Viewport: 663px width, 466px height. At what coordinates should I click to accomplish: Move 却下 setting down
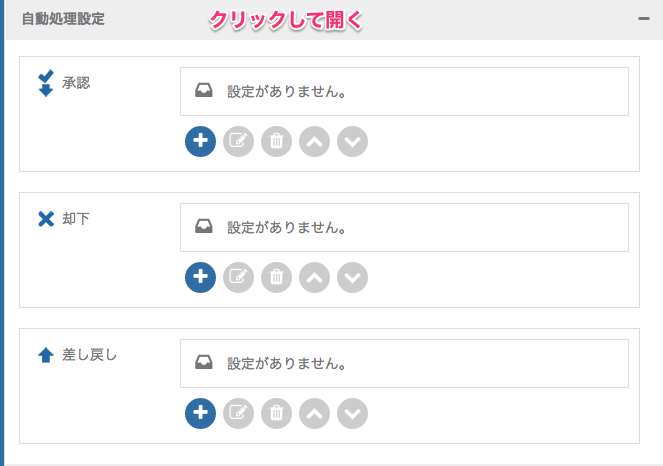click(353, 277)
